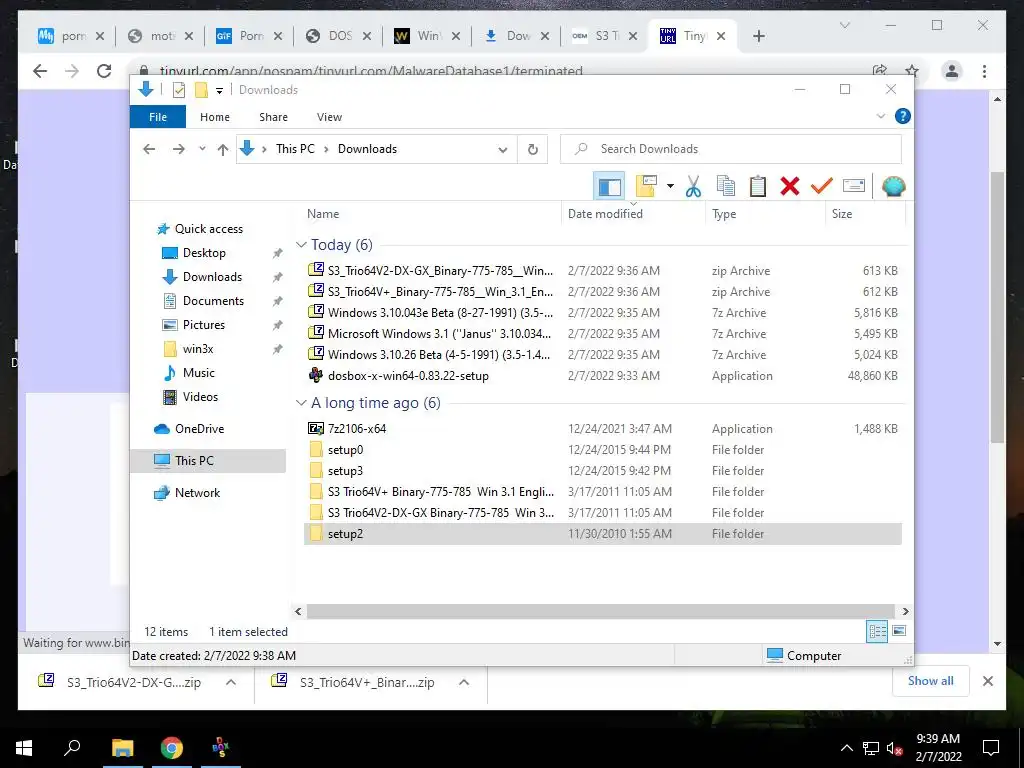Select Windows 3.10.043e Beta archive
The image size is (1024, 768).
(603, 313)
